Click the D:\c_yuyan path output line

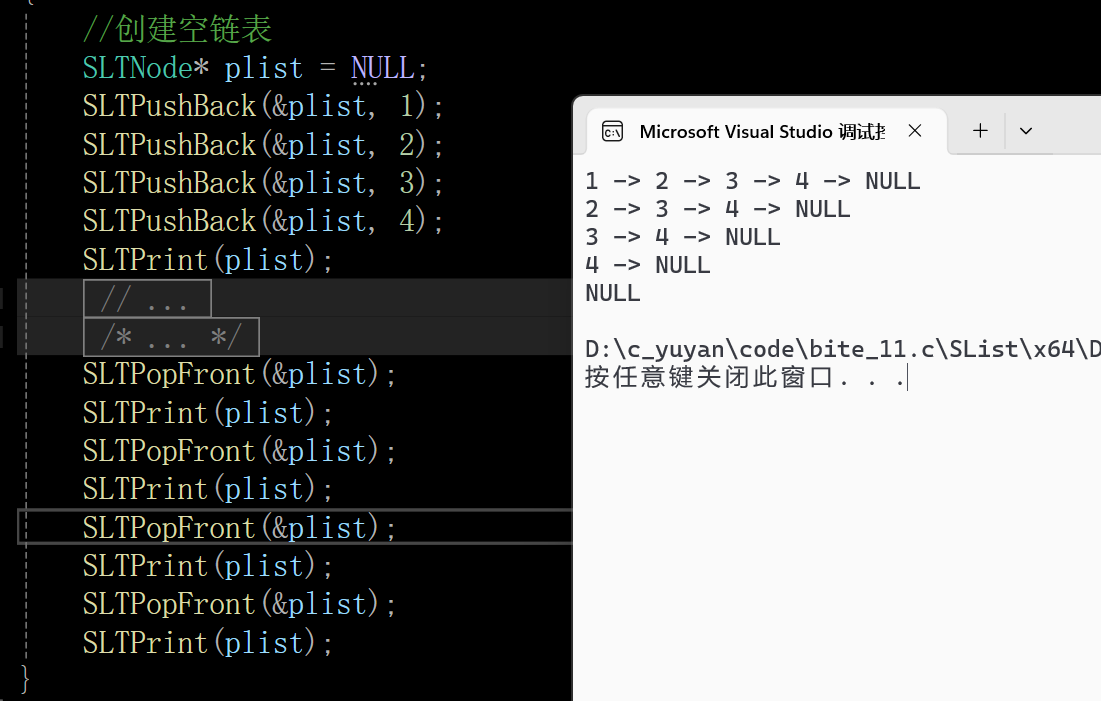(x=843, y=349)
